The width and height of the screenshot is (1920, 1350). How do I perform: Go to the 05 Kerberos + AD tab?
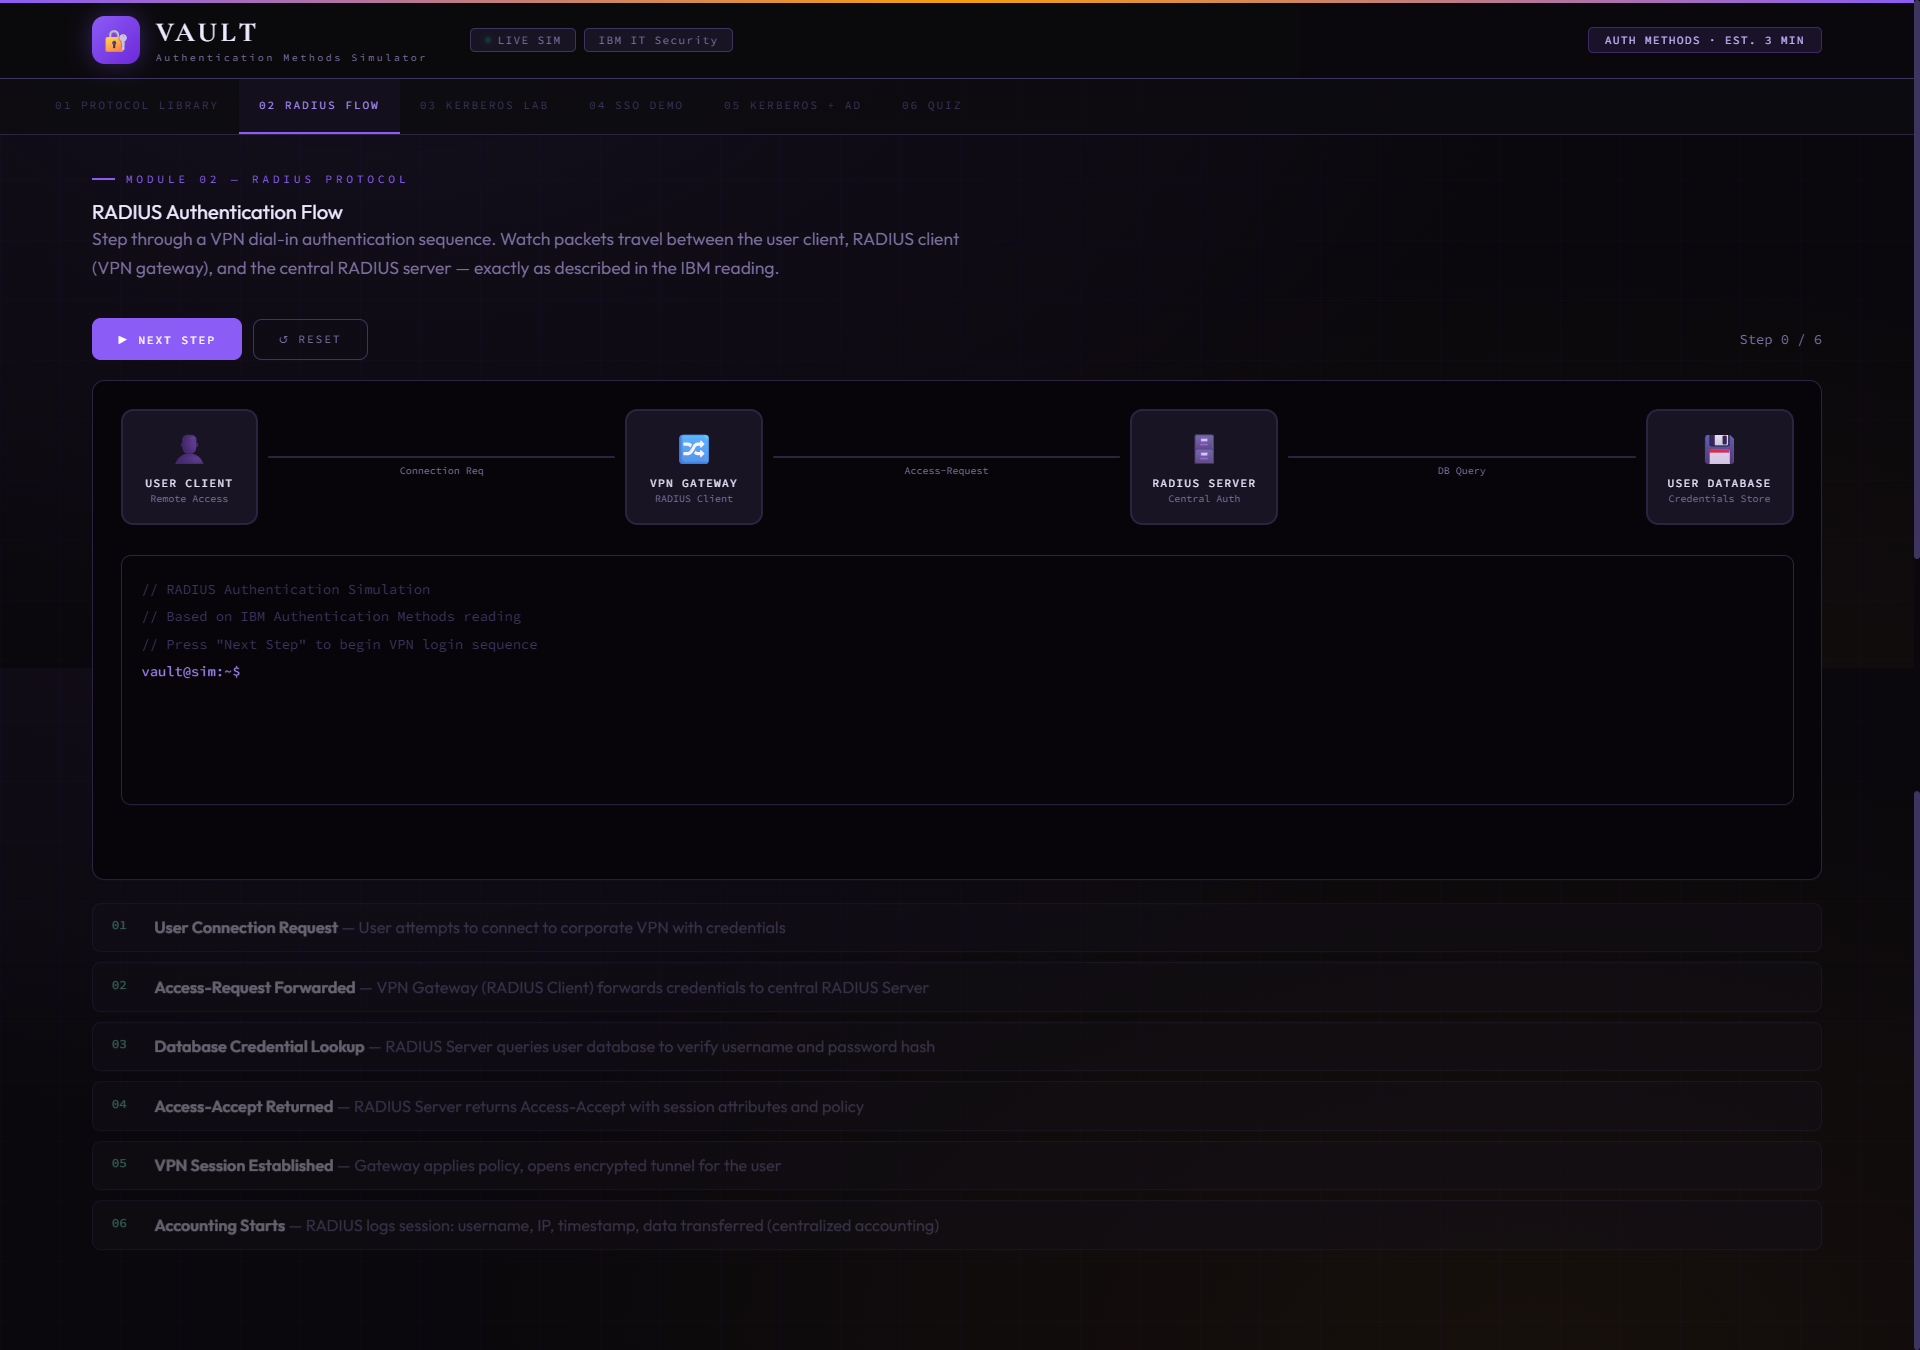pos(792,105)
